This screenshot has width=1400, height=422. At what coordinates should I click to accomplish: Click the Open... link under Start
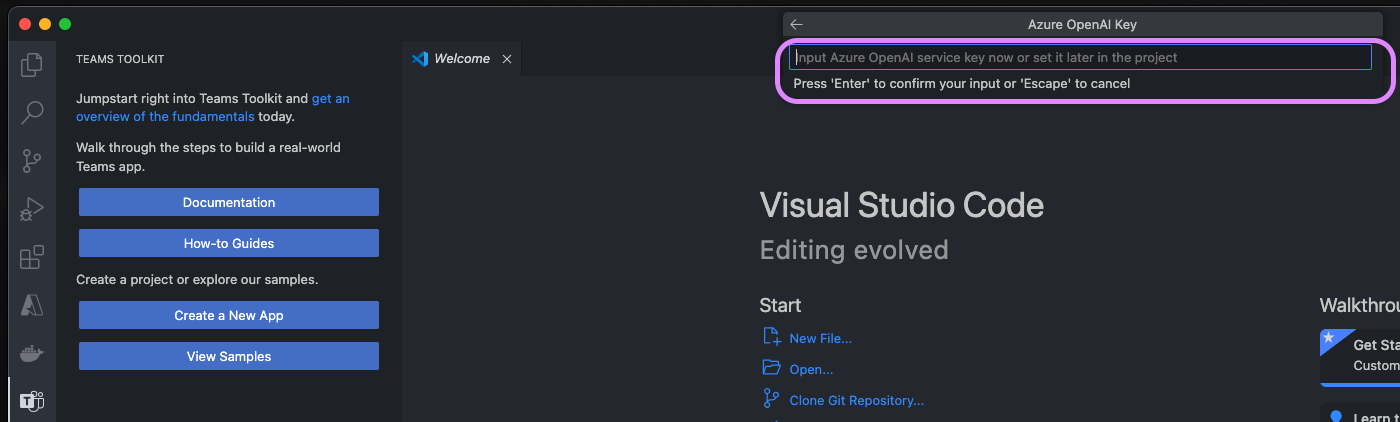pyautogui.click(x=811, y=369)
